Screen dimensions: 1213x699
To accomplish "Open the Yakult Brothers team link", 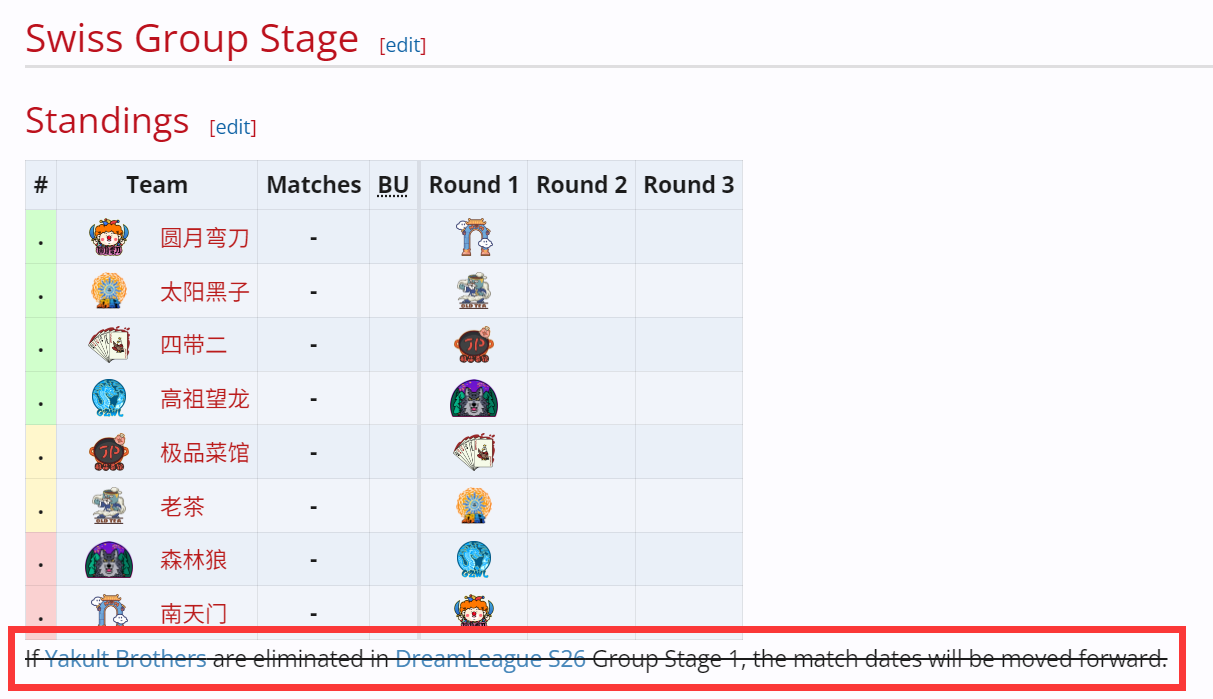I will pyautogui.click(x=126, y=659).
